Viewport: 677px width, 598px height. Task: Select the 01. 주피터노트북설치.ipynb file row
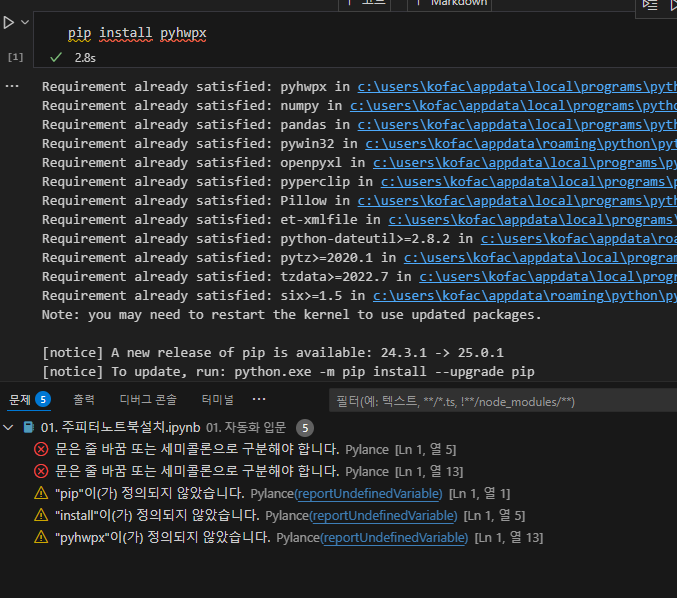tap(338, 427)
